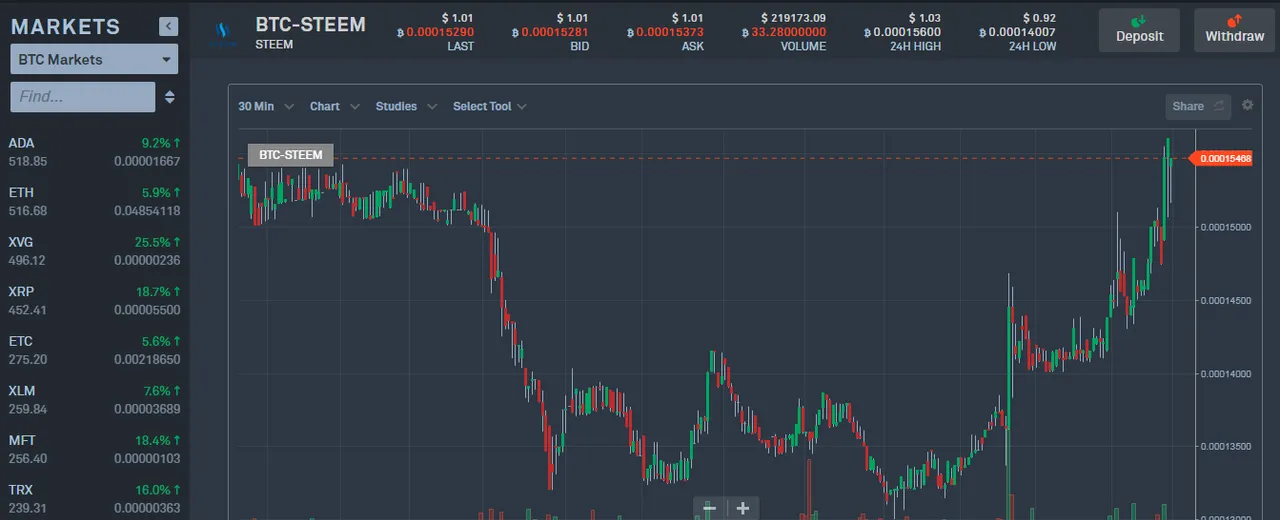Image resolution: width=1280 pixels, height=520 pixels.
Task: Click the 0.00015468 current price marker
Action: (x=1221, y=158)
